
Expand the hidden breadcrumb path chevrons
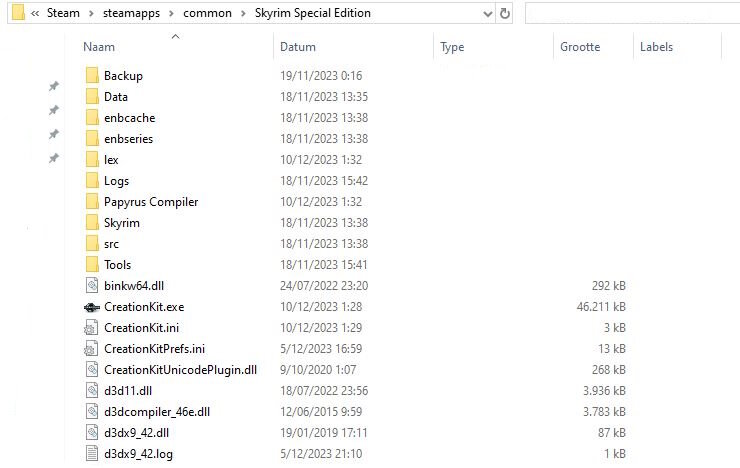pyautogui.click(x=35, y=13)
